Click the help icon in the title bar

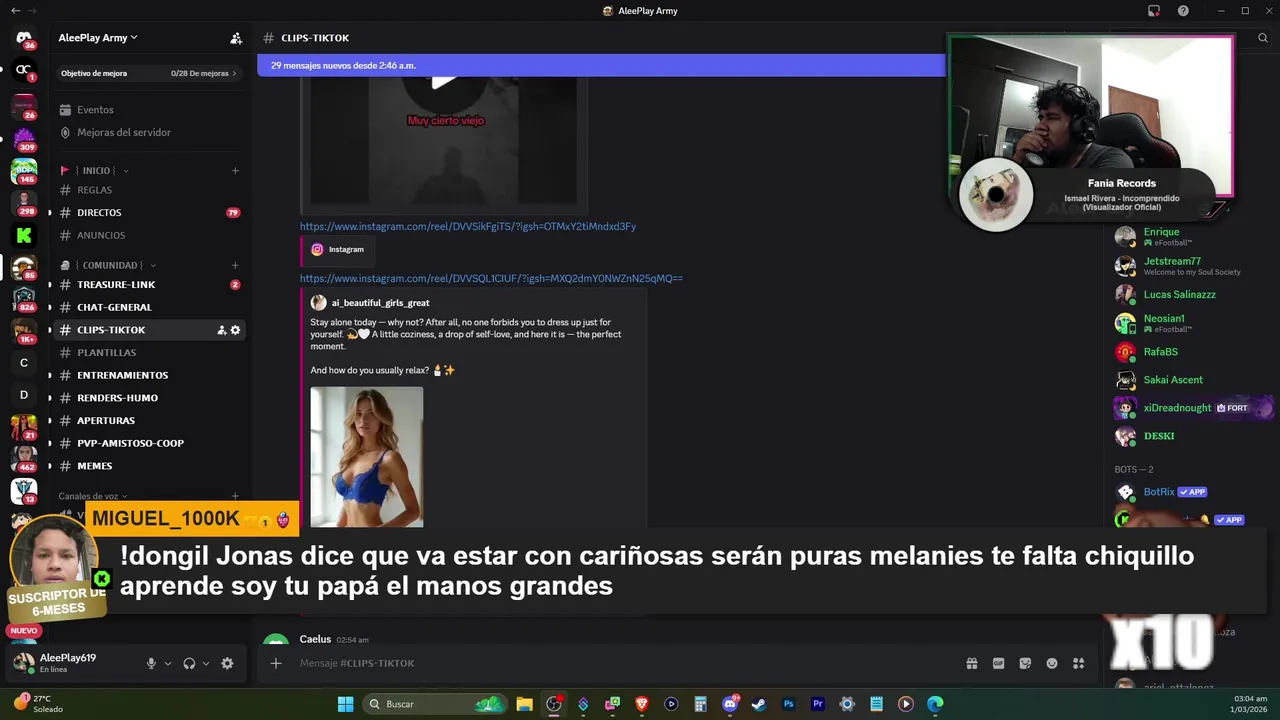click(x=1183, y=11)
